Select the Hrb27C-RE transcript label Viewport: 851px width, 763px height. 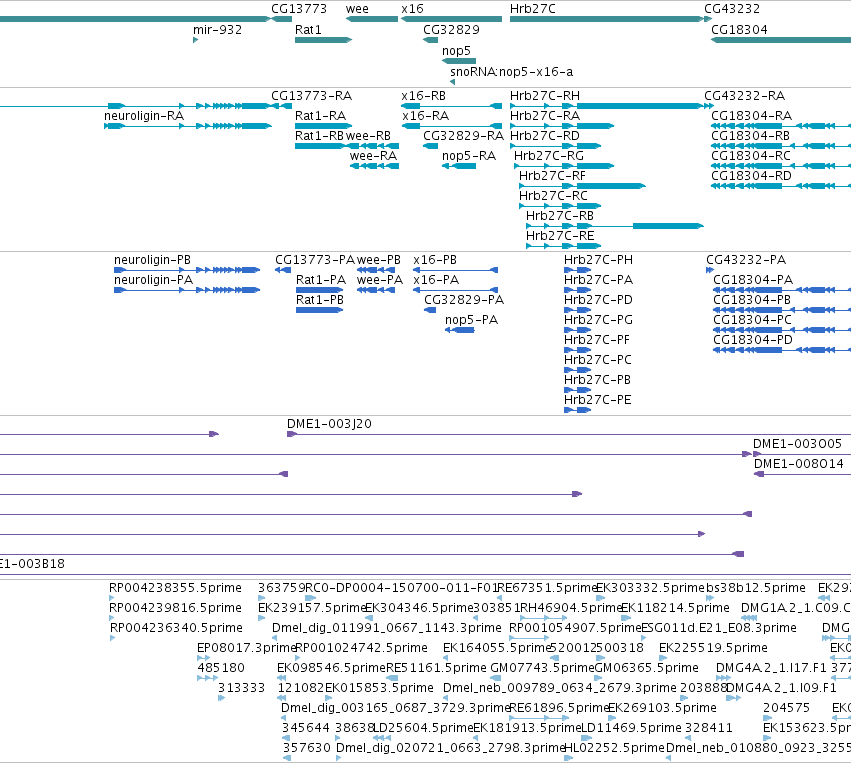click(x=560, y=236)
